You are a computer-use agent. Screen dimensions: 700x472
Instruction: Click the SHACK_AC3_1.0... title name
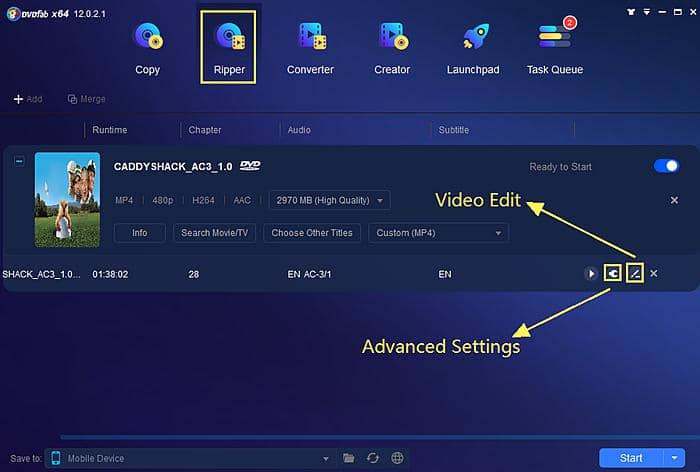41,274
